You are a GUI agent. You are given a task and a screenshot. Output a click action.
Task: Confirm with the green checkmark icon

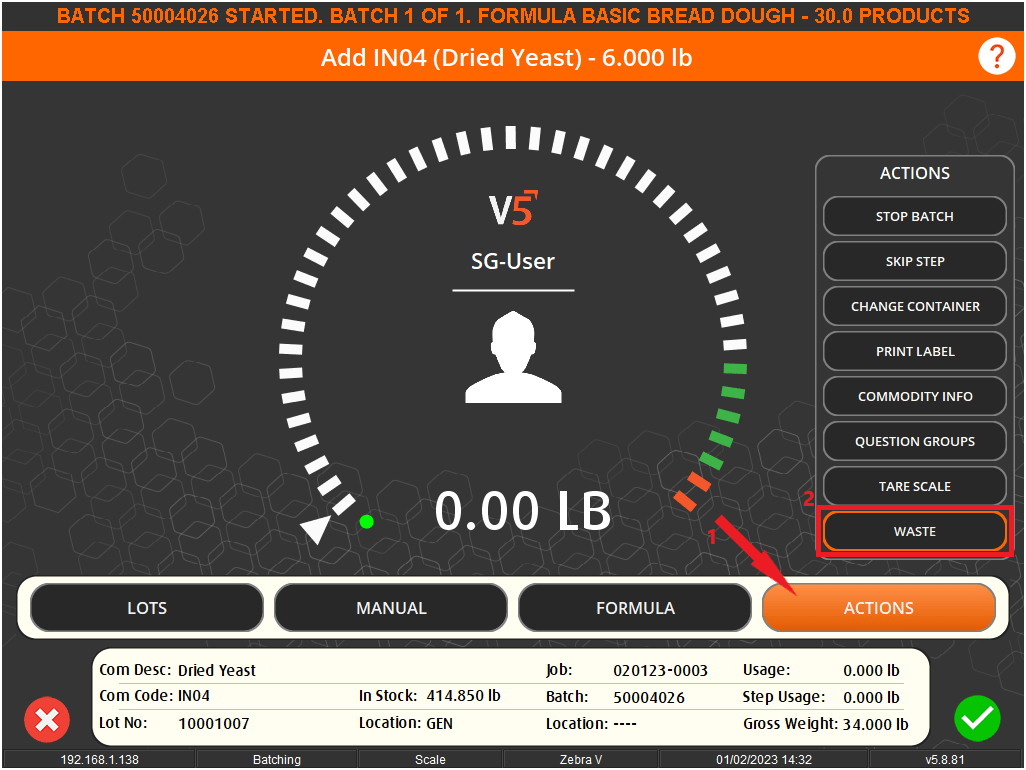pyautogui.click(x=977, y=717)
